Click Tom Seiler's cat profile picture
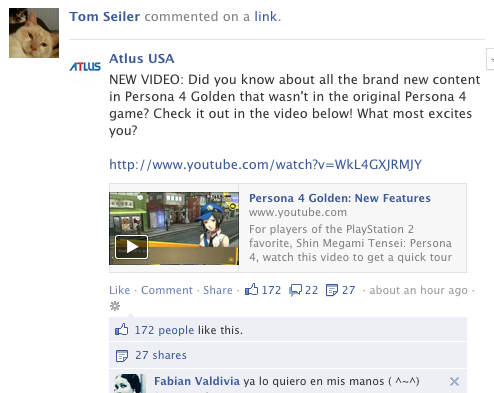This screenshot has width=494, height=393. coord(34,33)
